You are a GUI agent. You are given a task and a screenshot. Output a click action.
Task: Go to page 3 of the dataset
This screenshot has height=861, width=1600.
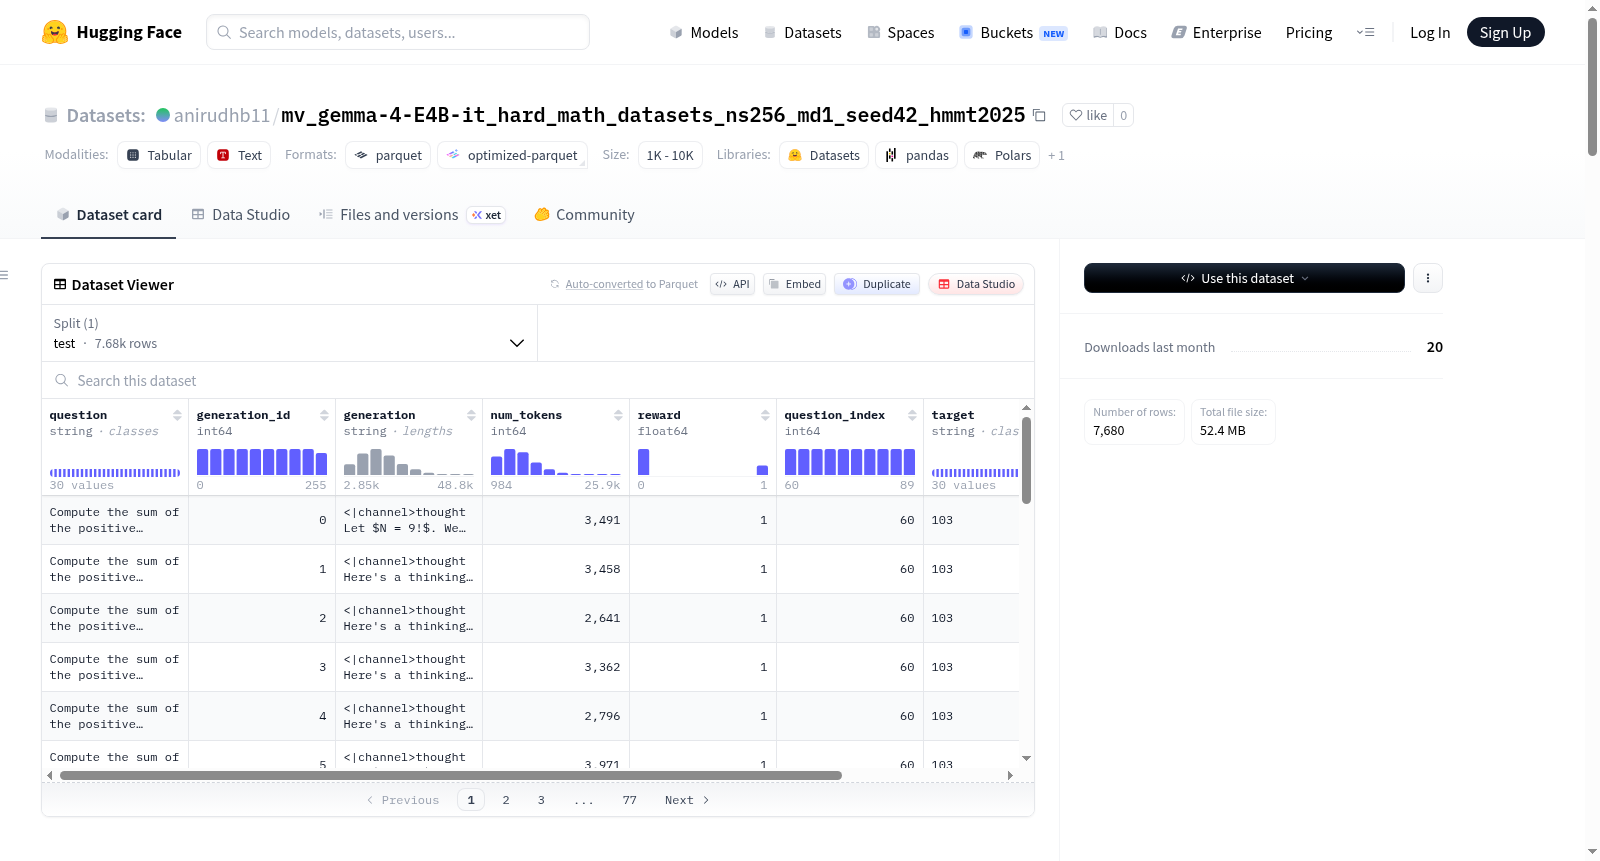tap(541, 800)
